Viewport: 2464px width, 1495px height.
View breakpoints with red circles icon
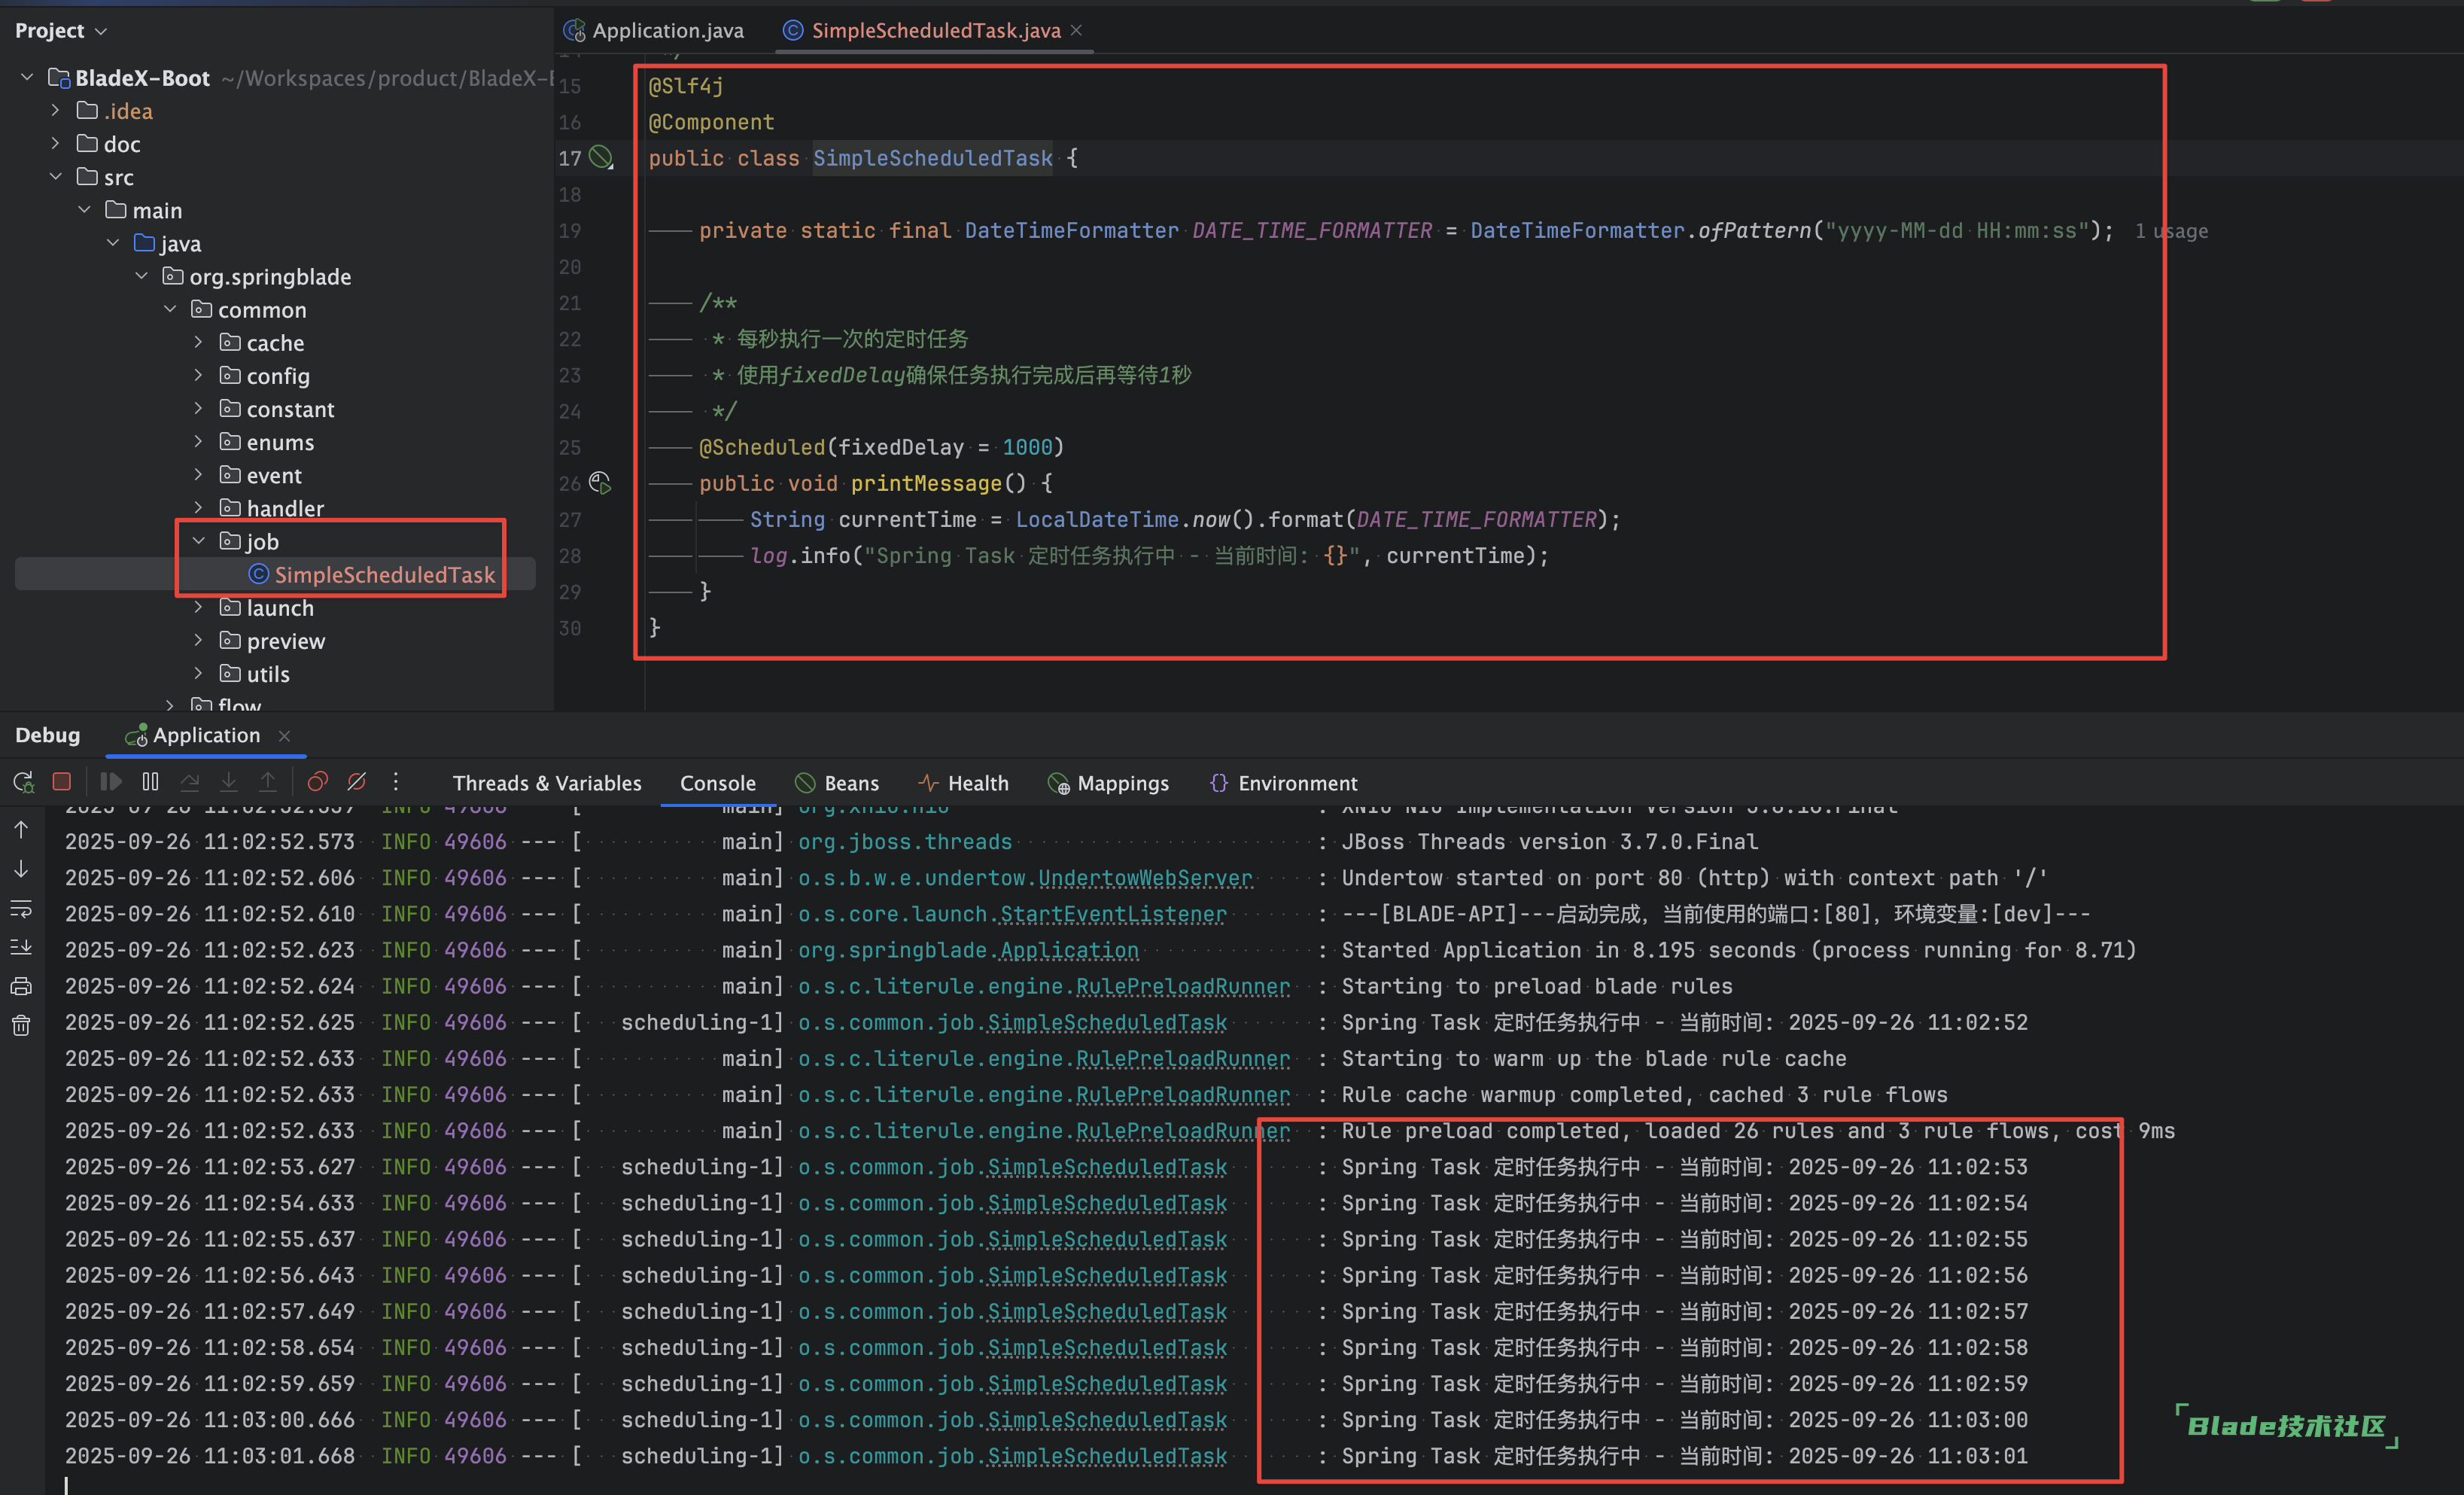click(x=317, y=782)
